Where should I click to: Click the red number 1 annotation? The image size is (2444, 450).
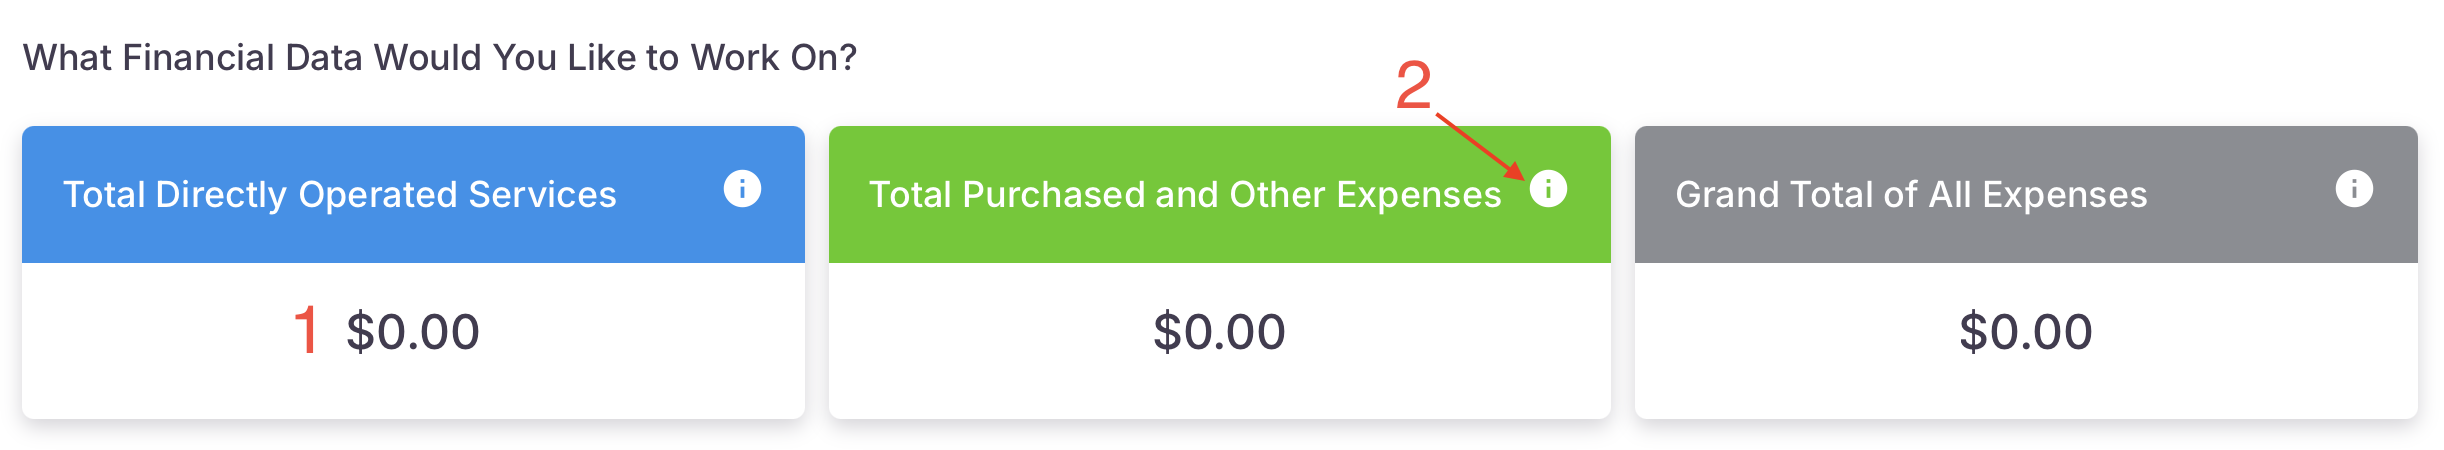click(306, 330)
